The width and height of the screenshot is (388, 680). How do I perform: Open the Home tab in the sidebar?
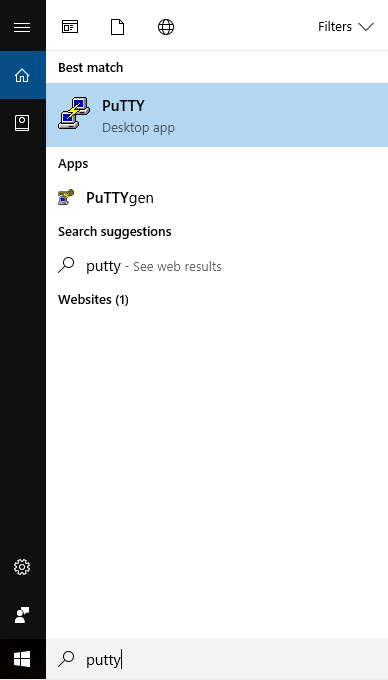tap(22, 75)
